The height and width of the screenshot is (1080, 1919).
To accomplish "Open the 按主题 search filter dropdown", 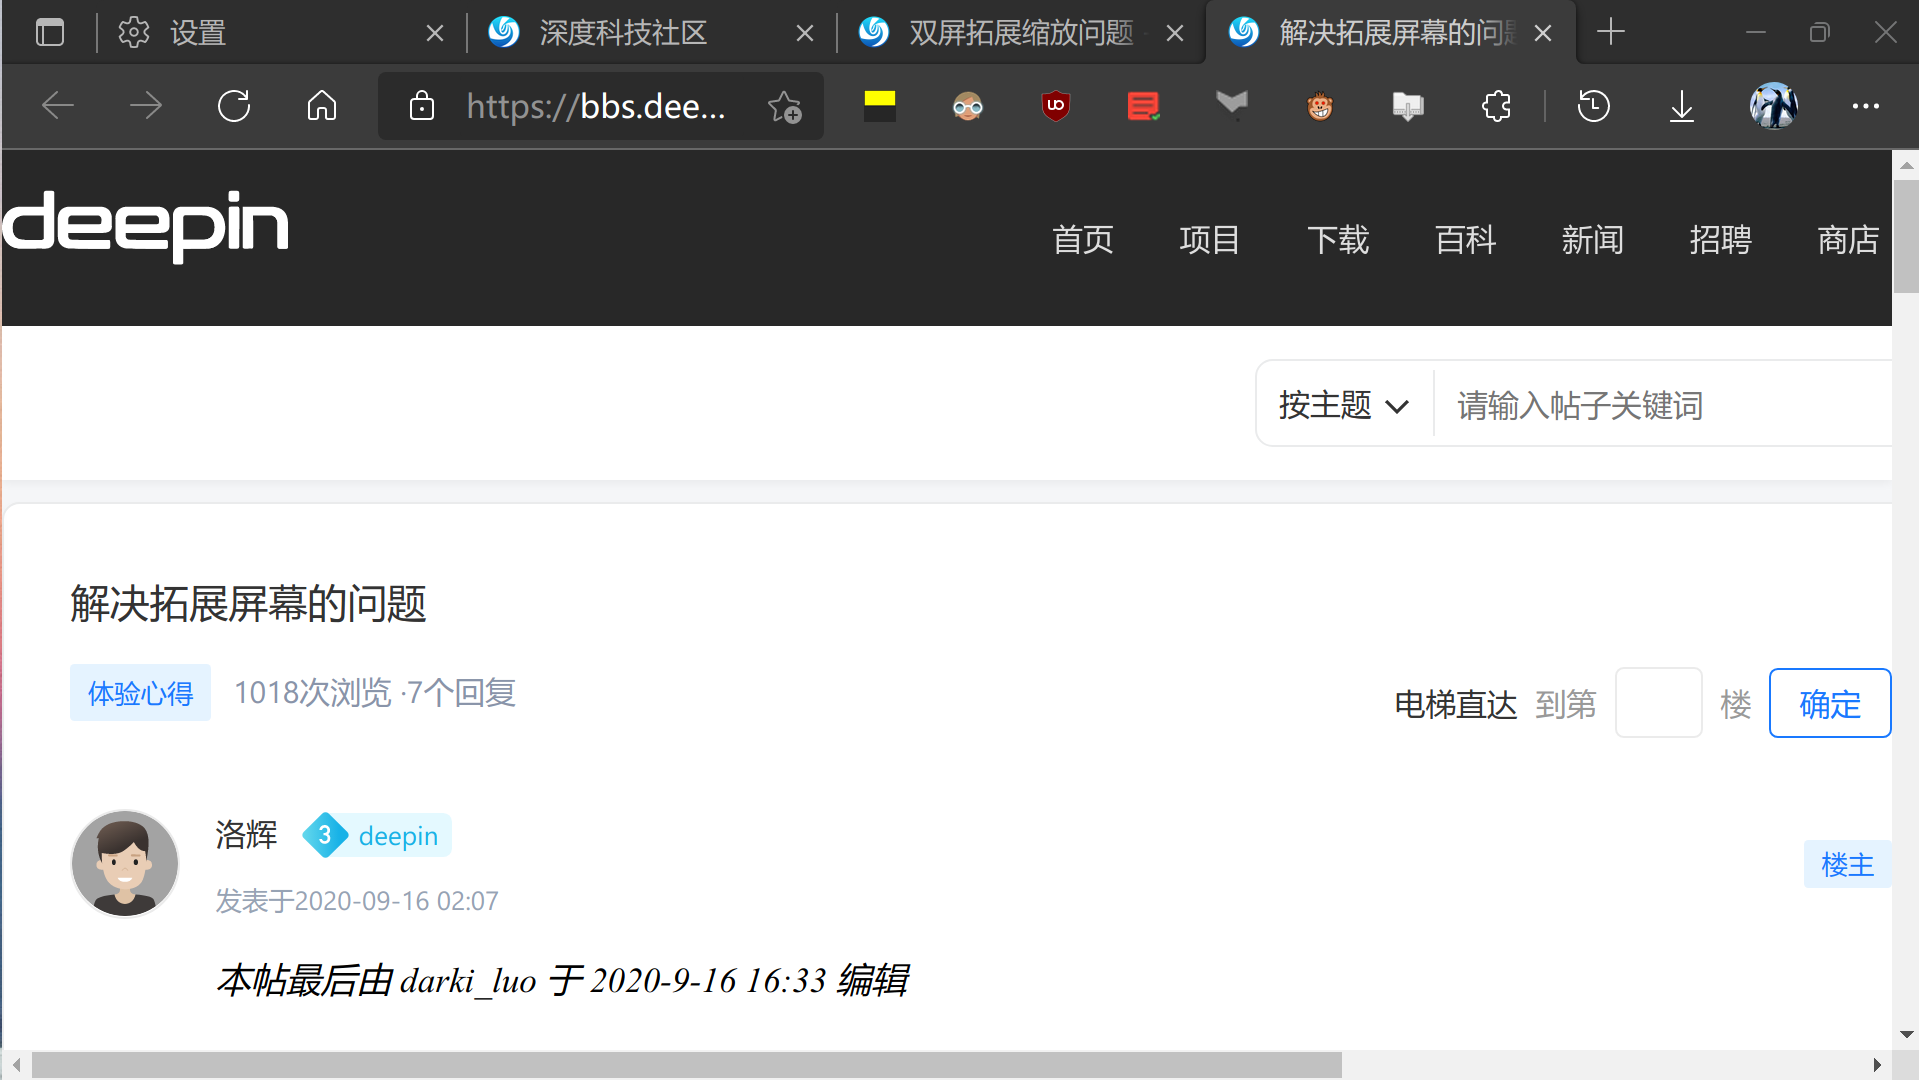I will pyautogui.click(x=1342, y=404).
